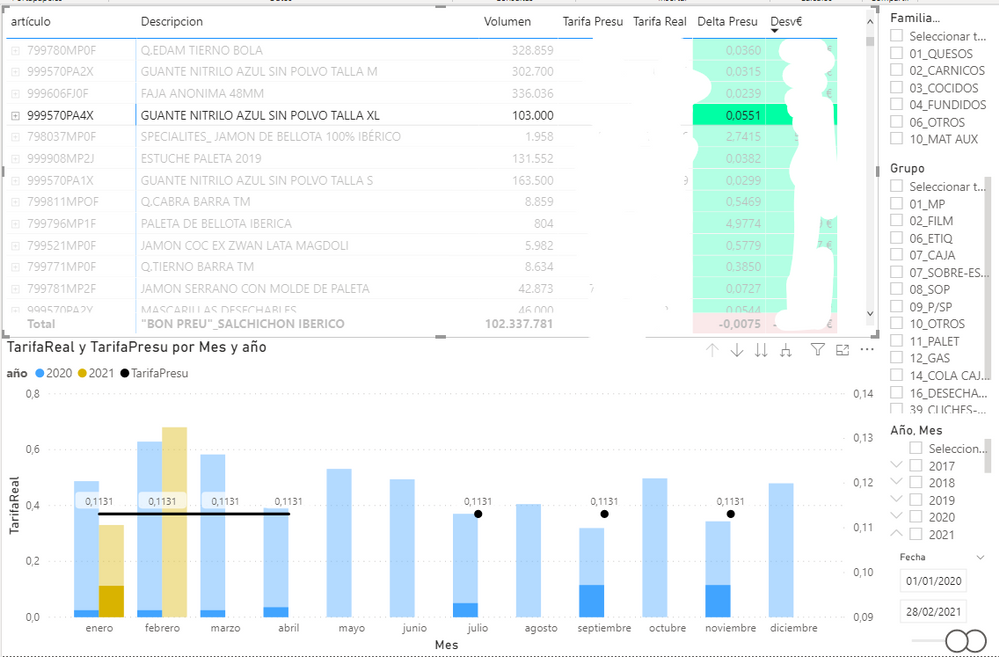Edit the start date field 01/01/2020
Image resolution: width=999 pixels, height=657 pixels.
coord(933,581)
